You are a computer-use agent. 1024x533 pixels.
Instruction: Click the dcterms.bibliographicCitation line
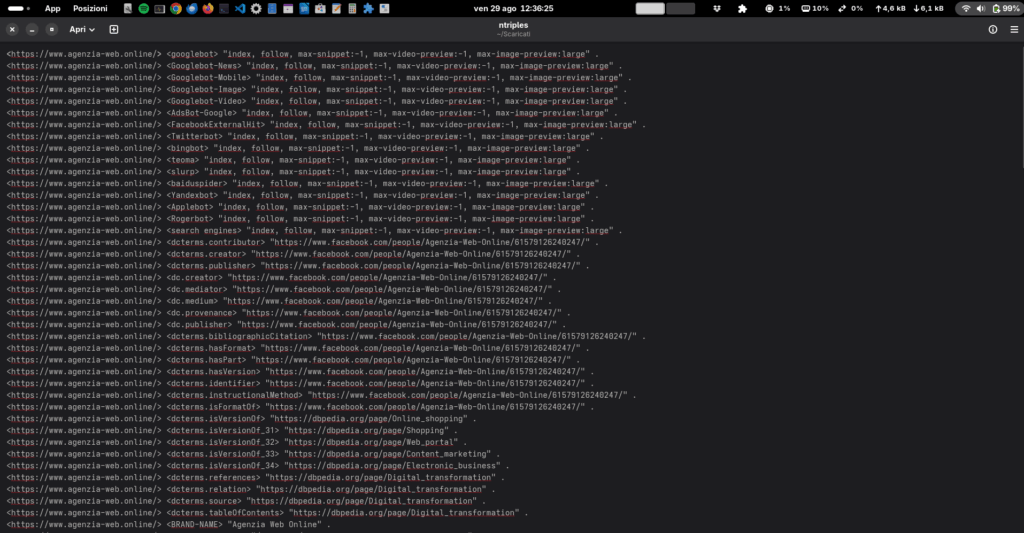[326, 336]
